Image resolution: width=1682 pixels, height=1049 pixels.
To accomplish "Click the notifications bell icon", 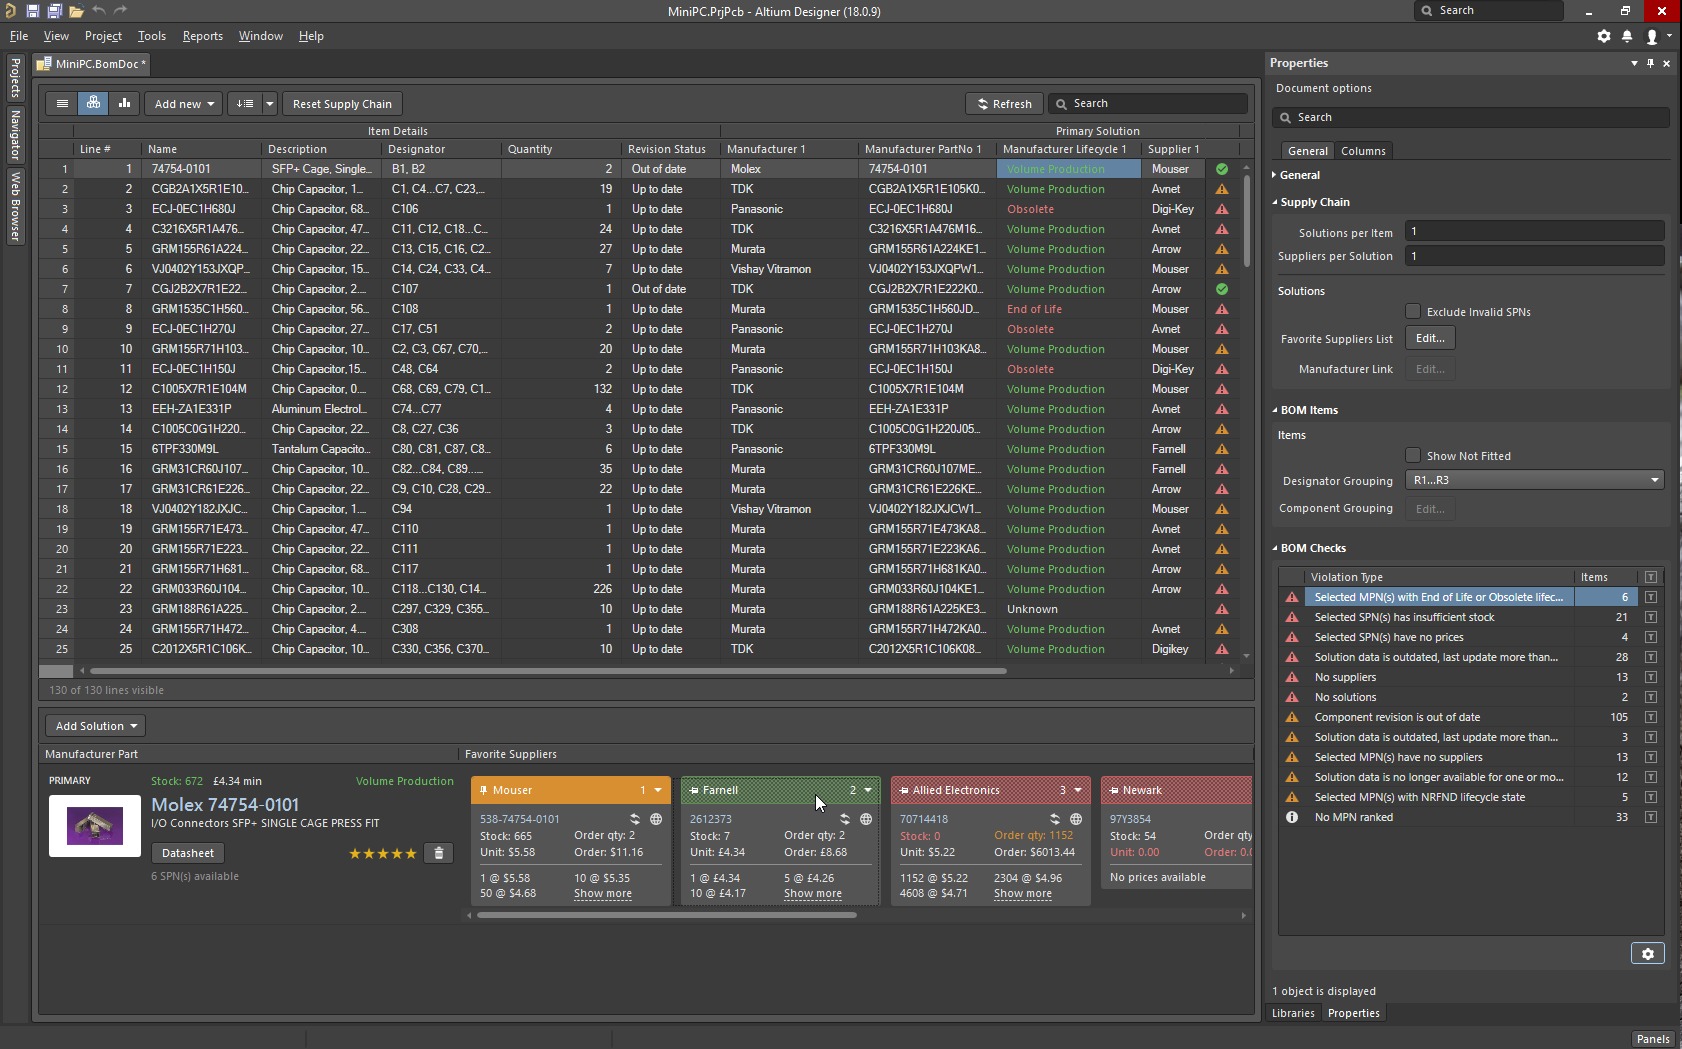I will 1627,36.
